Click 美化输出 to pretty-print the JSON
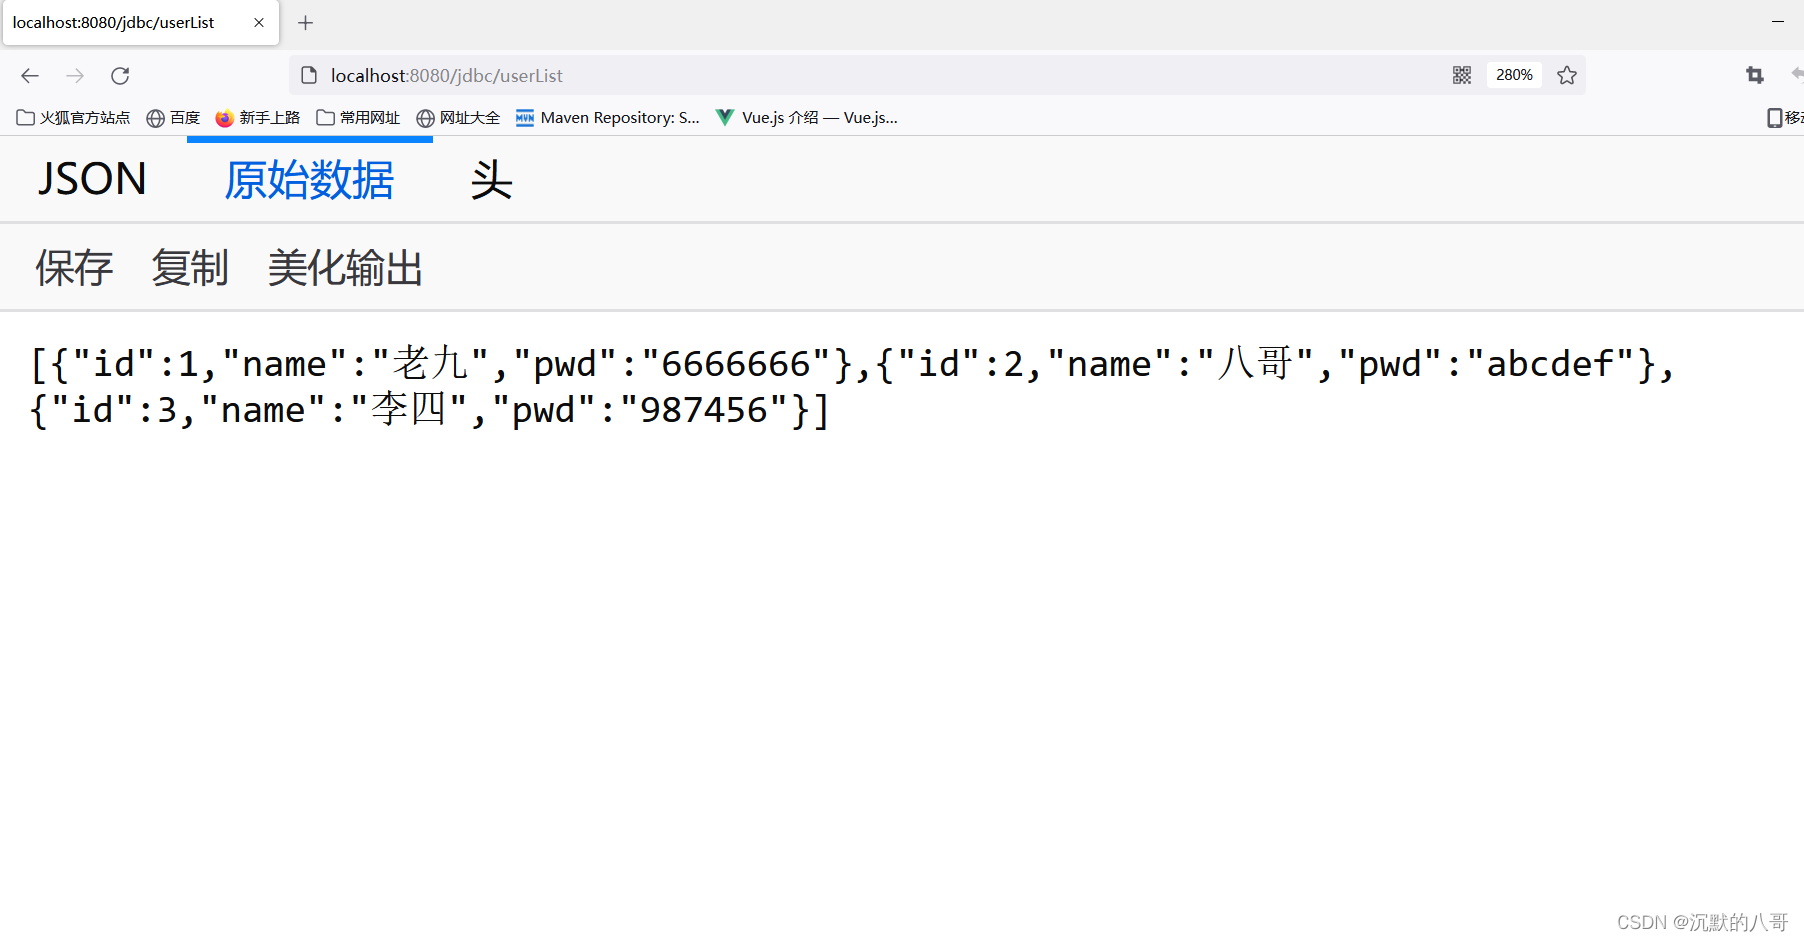This screenshot has width=1804, height=942. 344,267
